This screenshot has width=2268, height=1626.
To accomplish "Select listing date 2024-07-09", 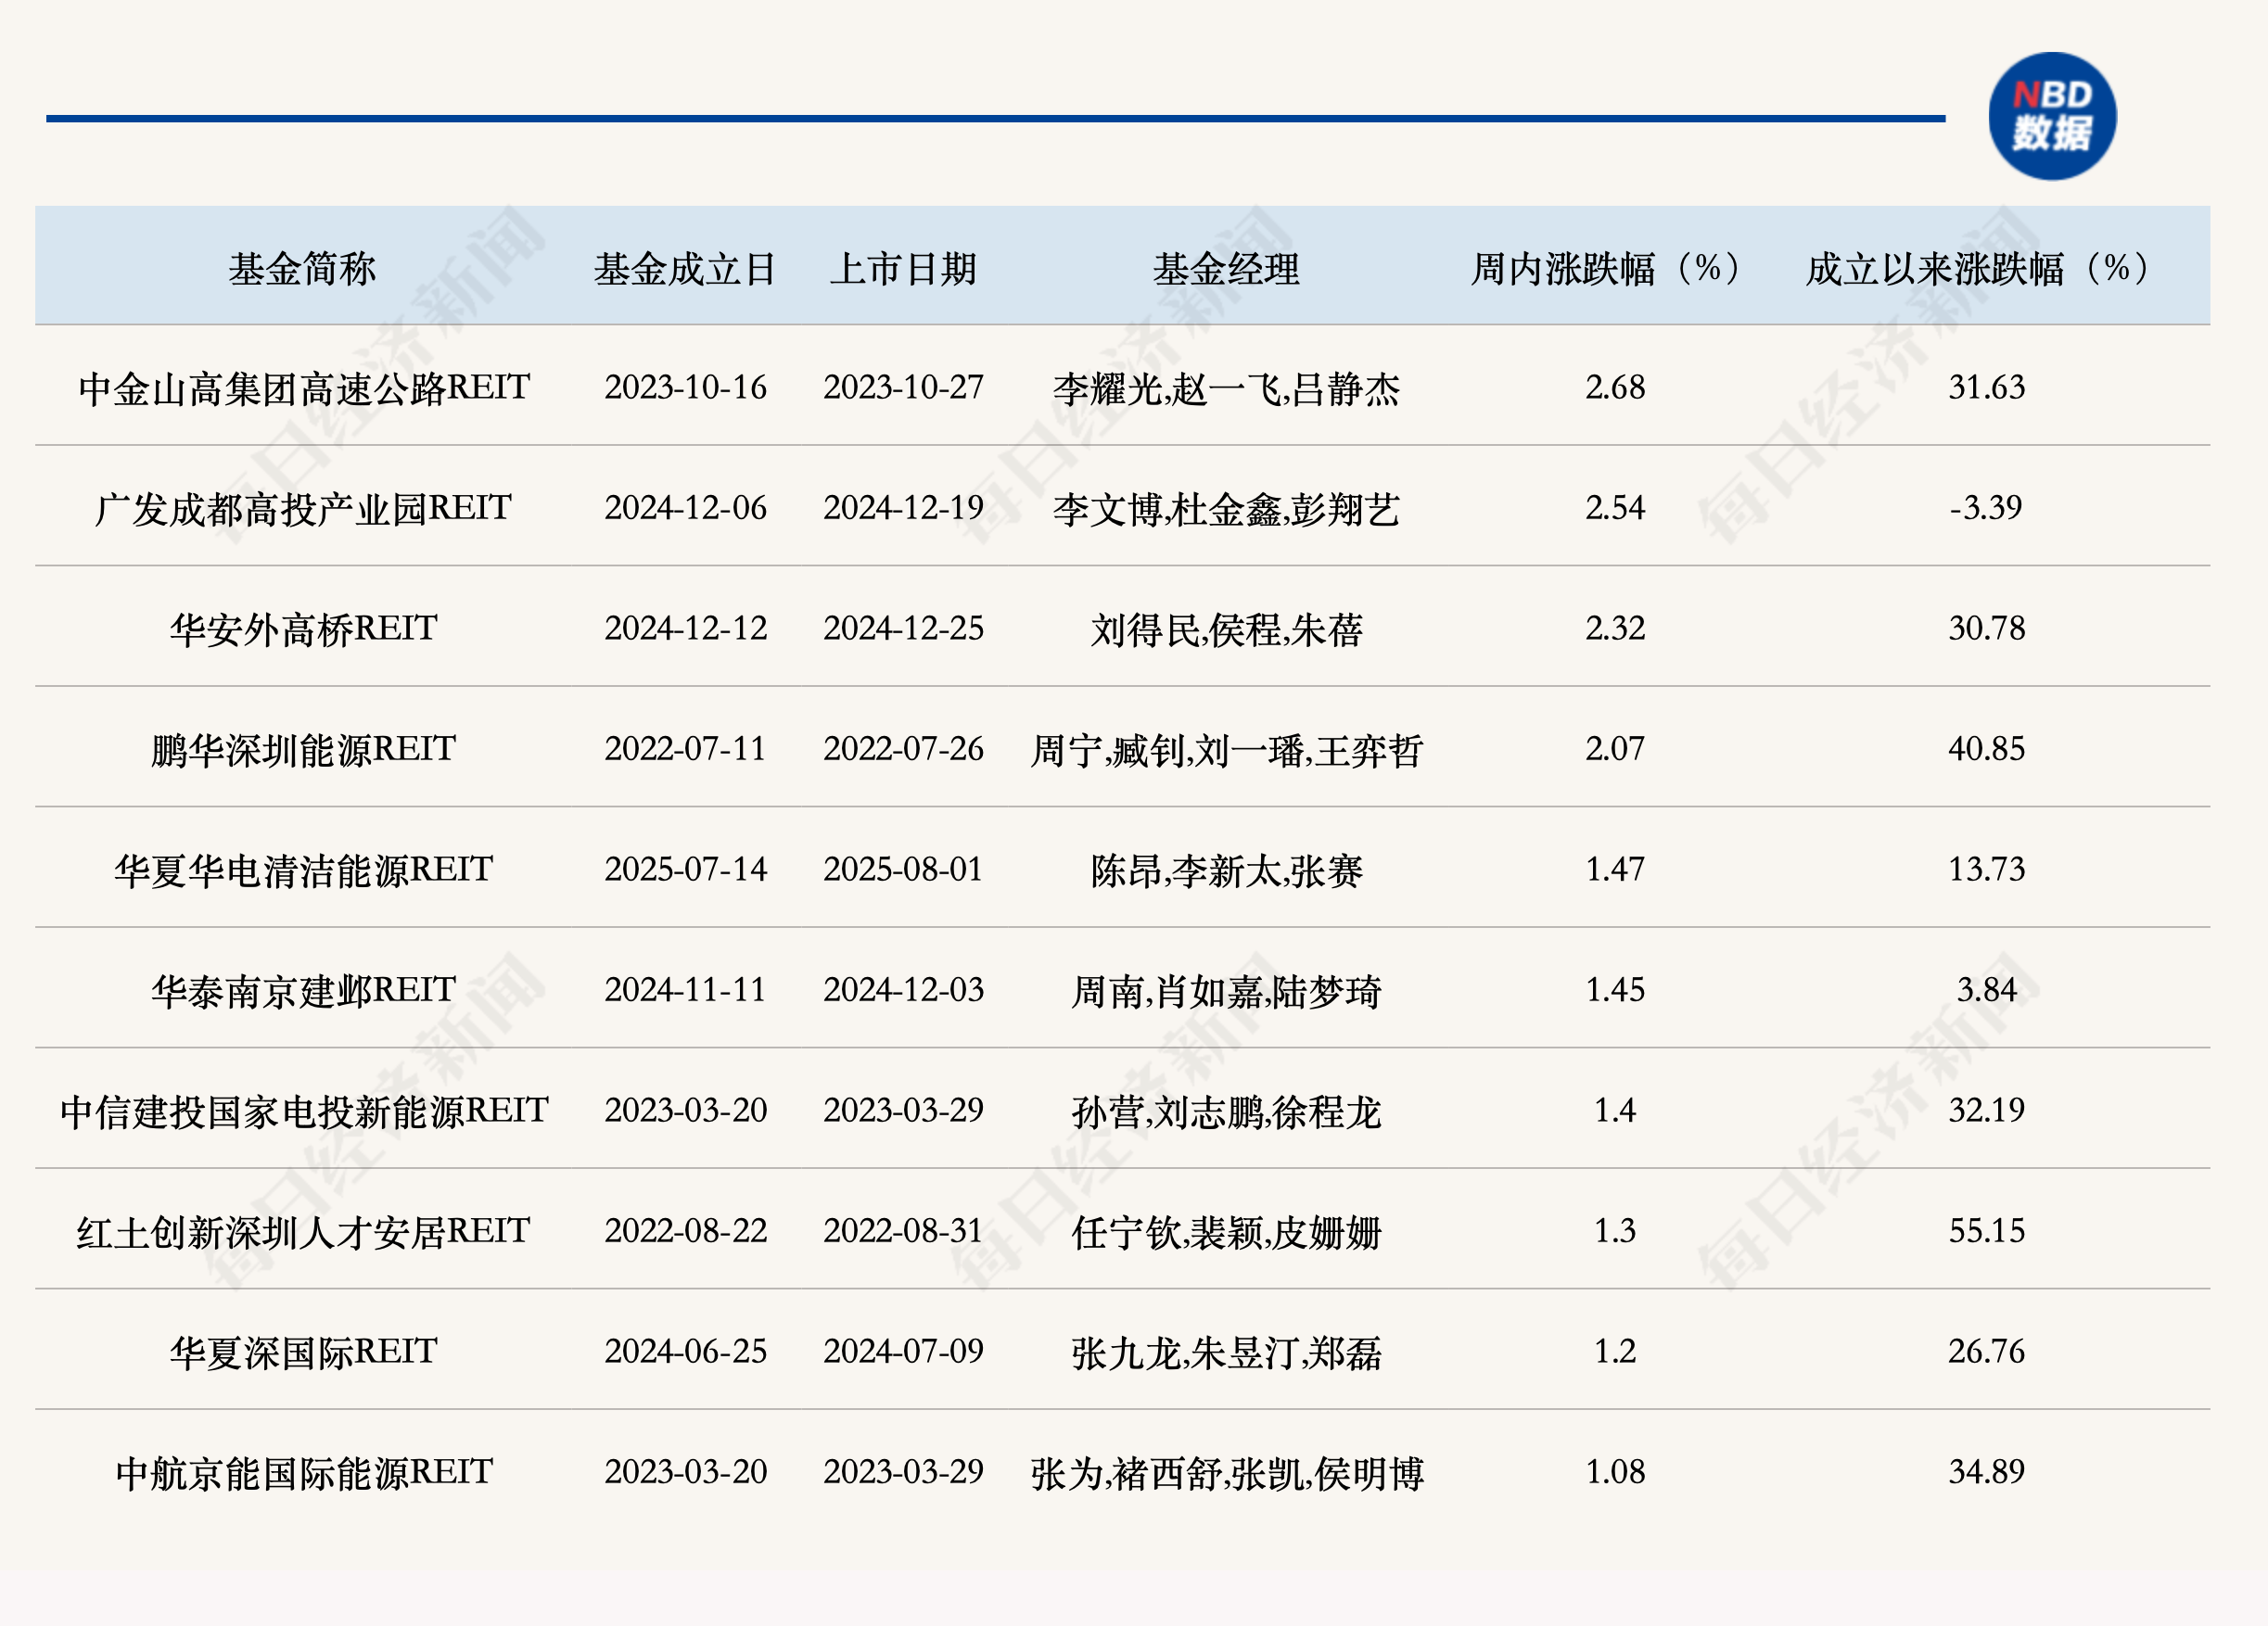I will pyautogui.click(x=903, y=1352).
